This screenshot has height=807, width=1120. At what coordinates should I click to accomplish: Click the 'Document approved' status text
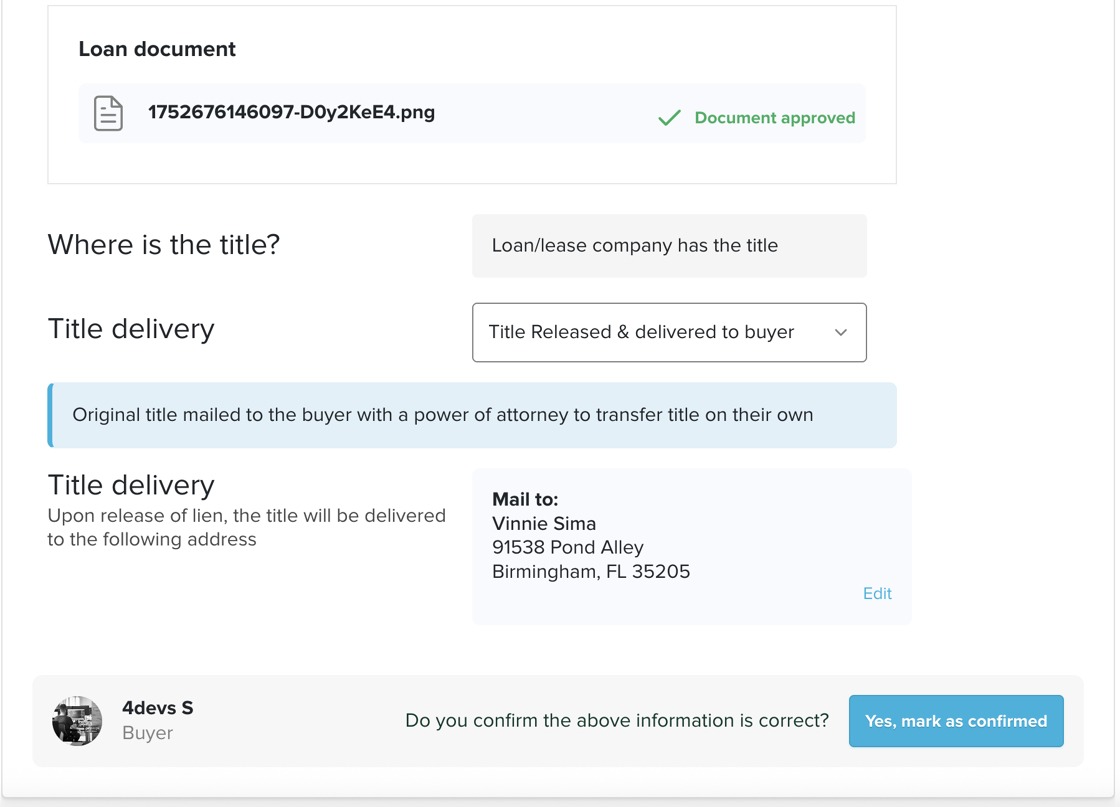click(774, 118)
